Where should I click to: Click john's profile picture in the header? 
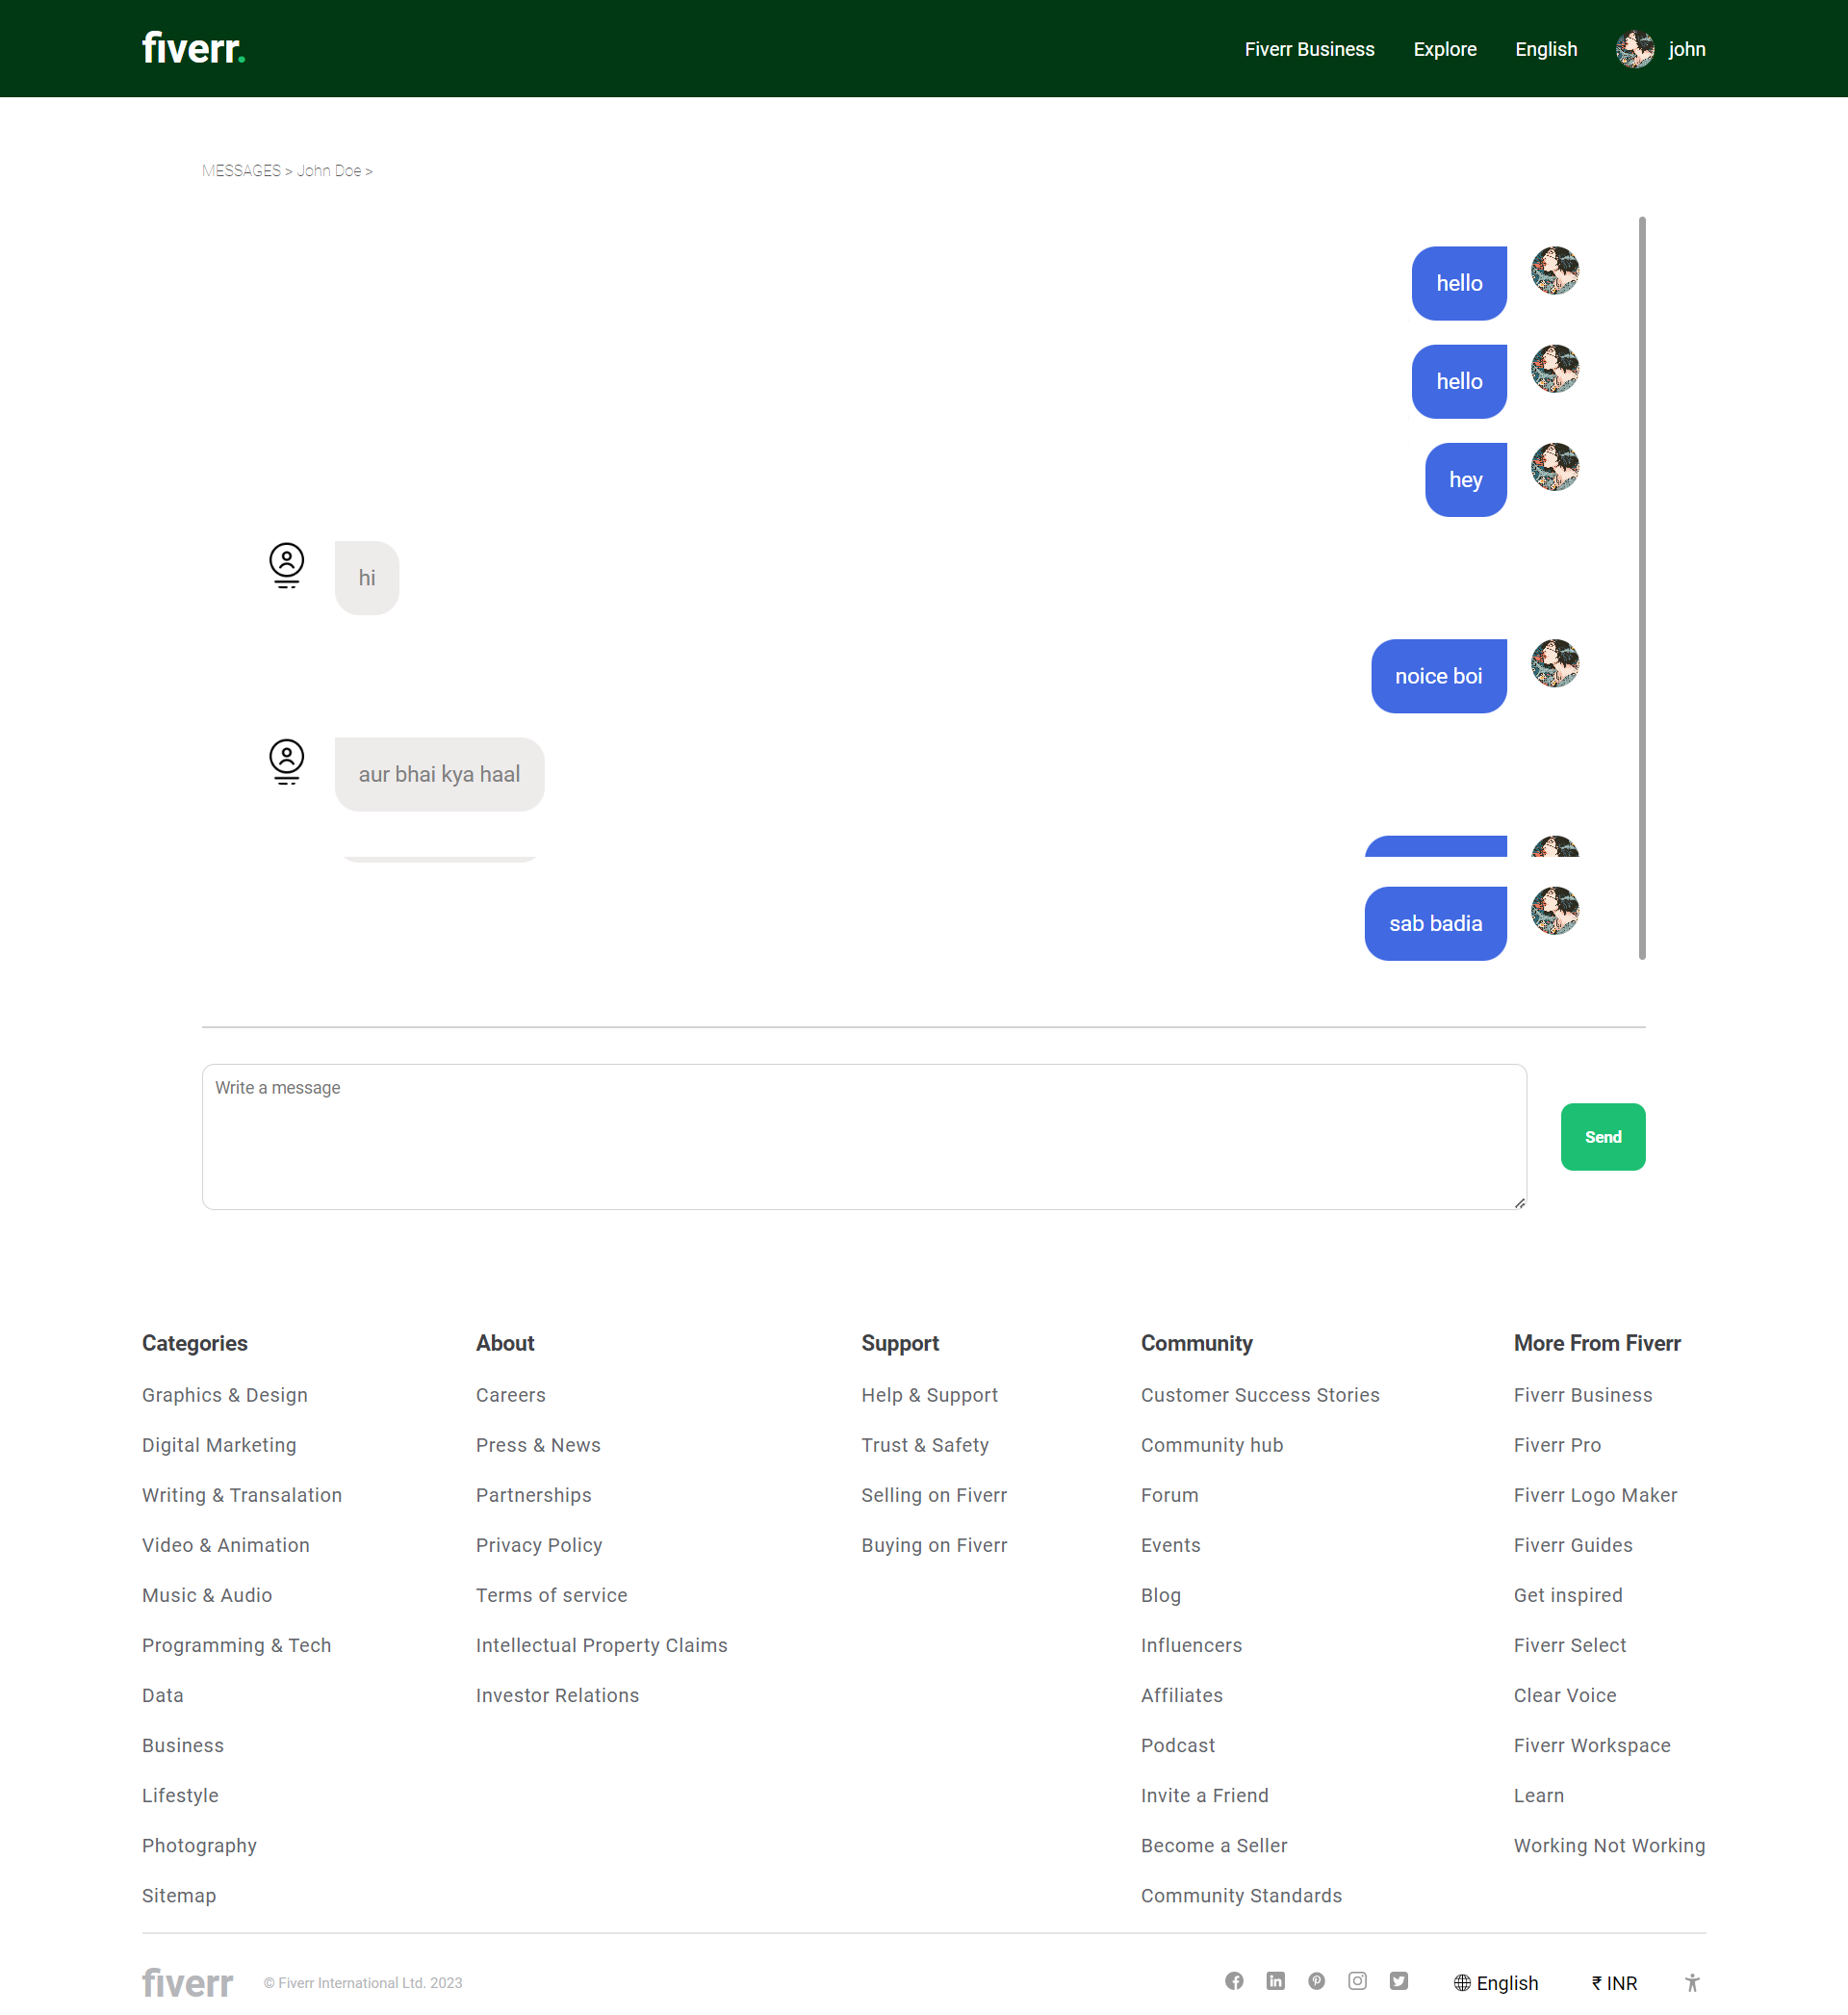[x=1635, y=48]
